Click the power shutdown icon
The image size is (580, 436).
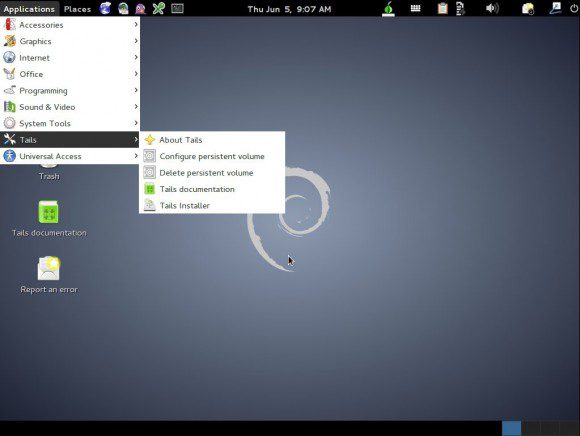(x=574, y=8)
